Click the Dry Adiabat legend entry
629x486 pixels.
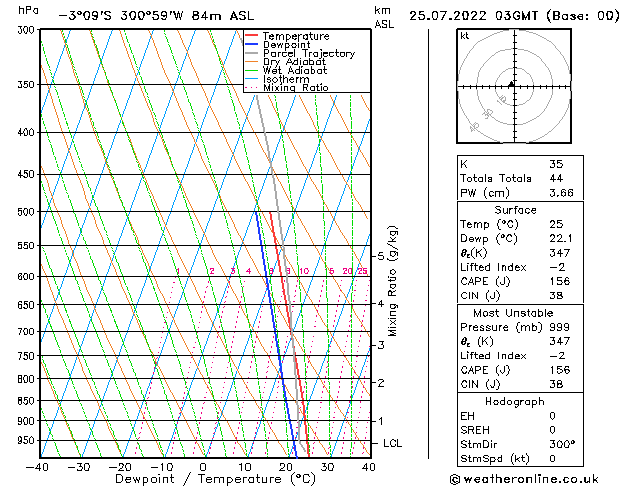pyautogui.click(x=286, y=62)
